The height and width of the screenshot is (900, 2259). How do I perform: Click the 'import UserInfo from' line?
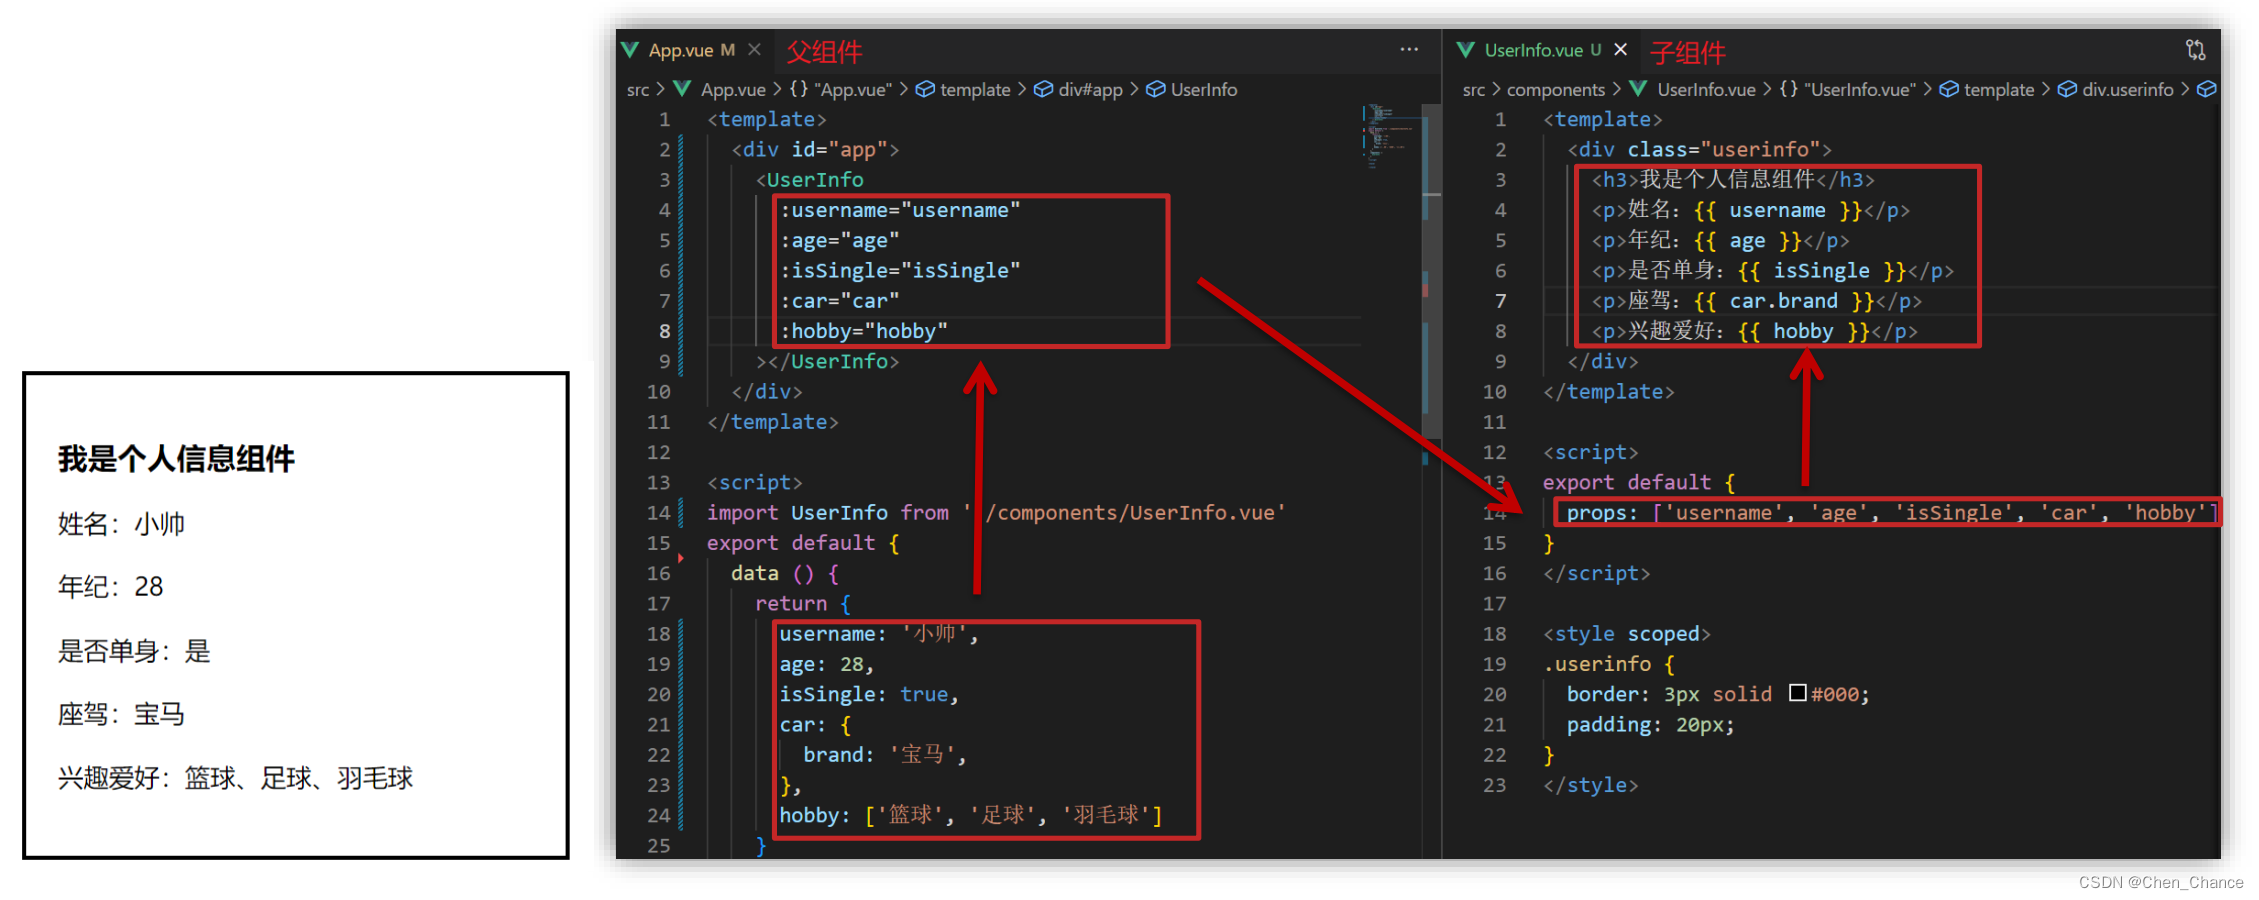click(x=996, y=513)
